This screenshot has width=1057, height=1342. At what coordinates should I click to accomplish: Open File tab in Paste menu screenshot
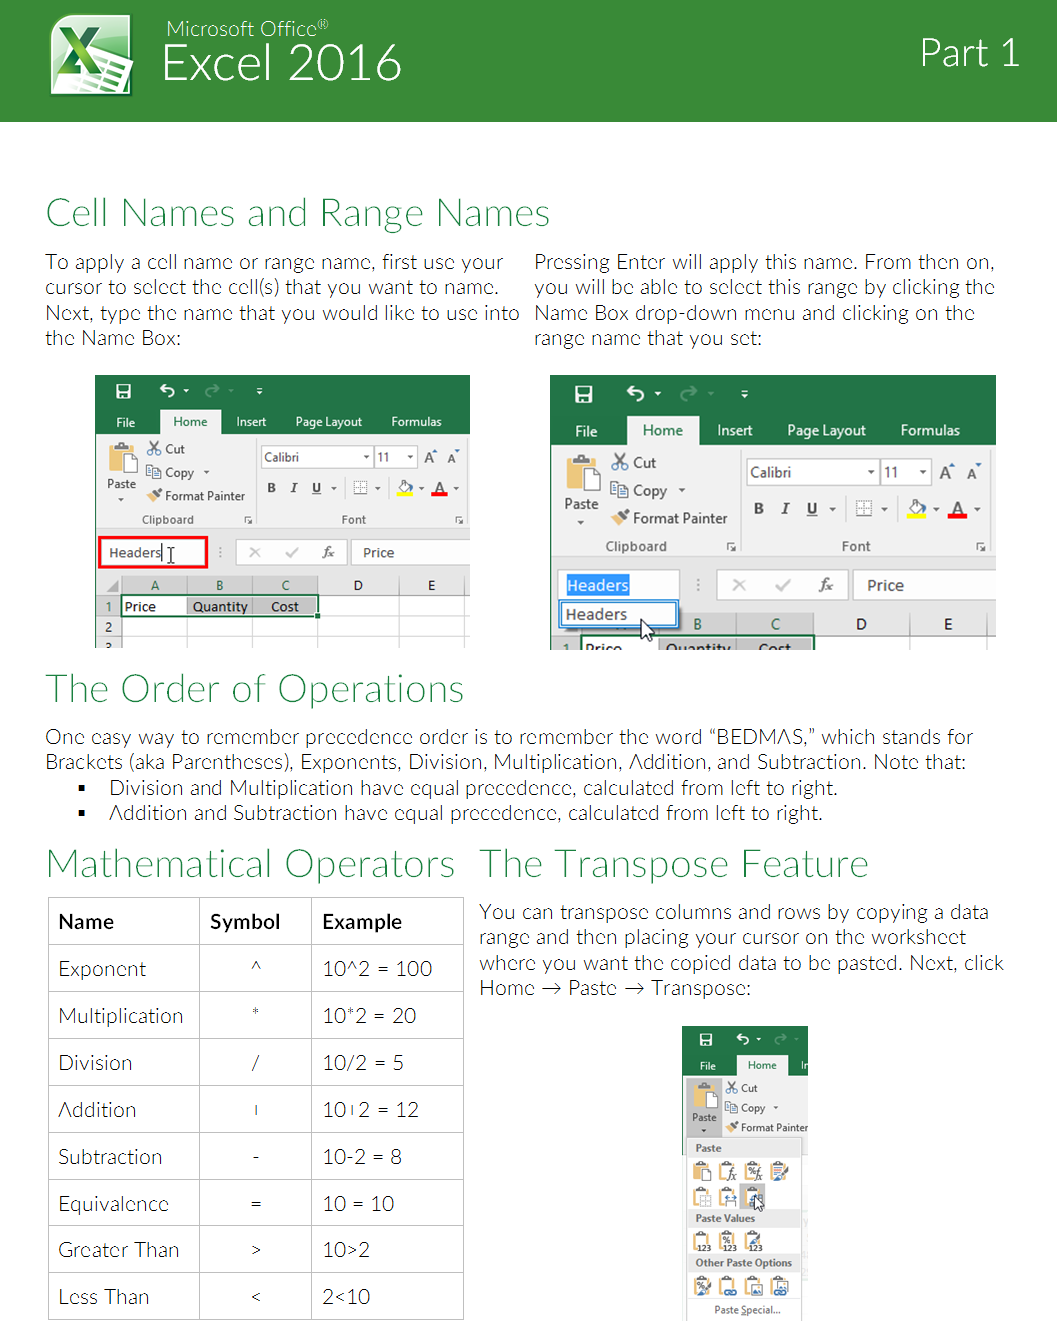[708, 1066]
